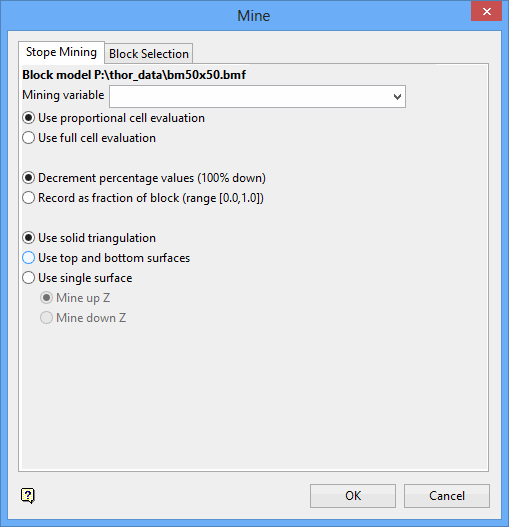Image resolution: width=509 pixels, height=527 pixels.
Task: Confirm with the OK button
Action: click(353, 496)
